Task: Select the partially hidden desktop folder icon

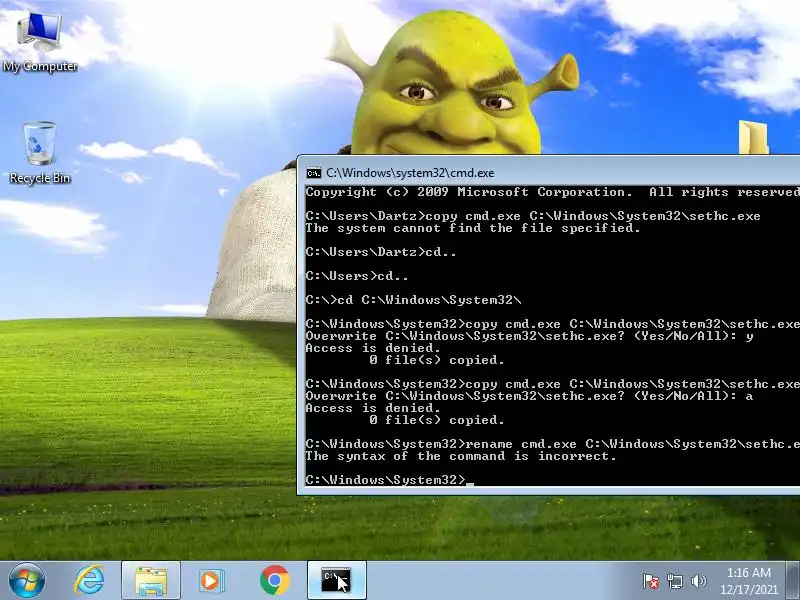Action: pos(753,137)
